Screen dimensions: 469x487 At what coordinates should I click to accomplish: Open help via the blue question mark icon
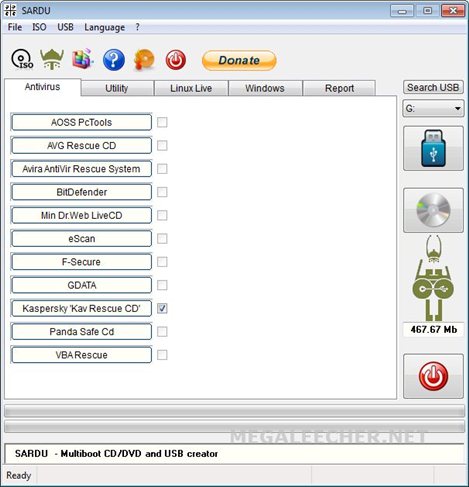coord(114,60)
